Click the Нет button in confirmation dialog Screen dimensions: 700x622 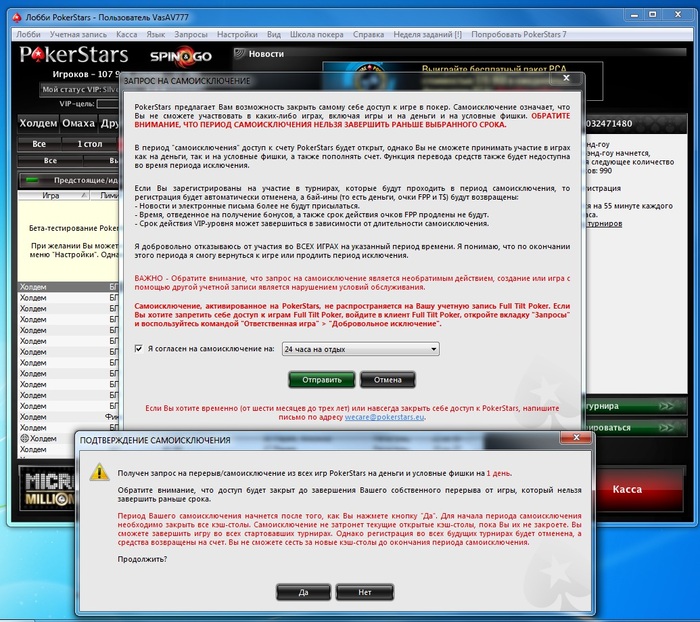[x=365, y=592]
